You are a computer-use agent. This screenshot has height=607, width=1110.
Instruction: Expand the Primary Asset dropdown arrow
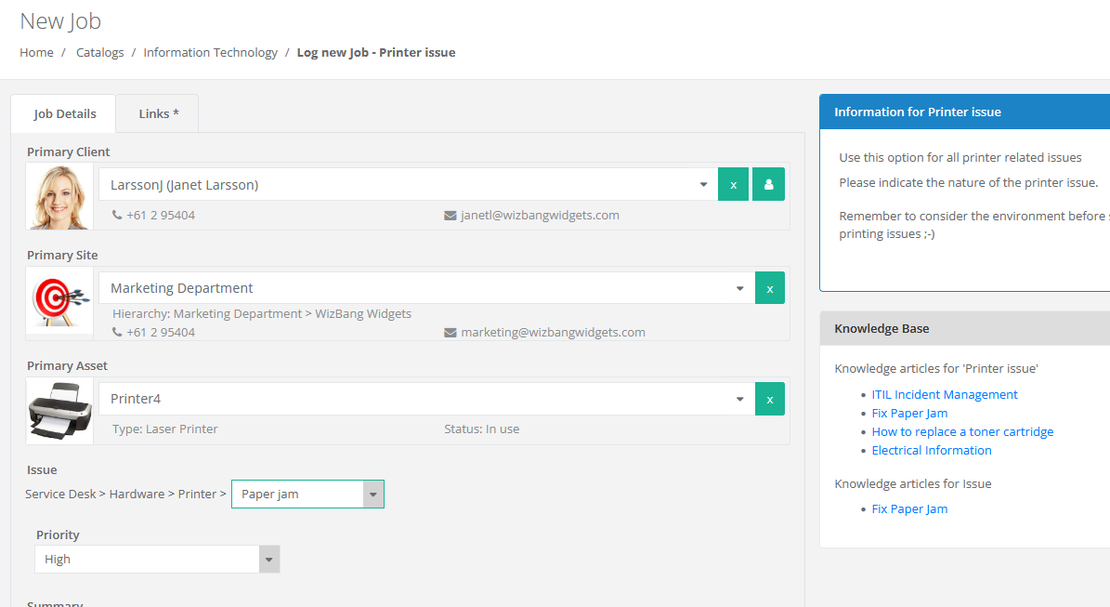point(740,399)
